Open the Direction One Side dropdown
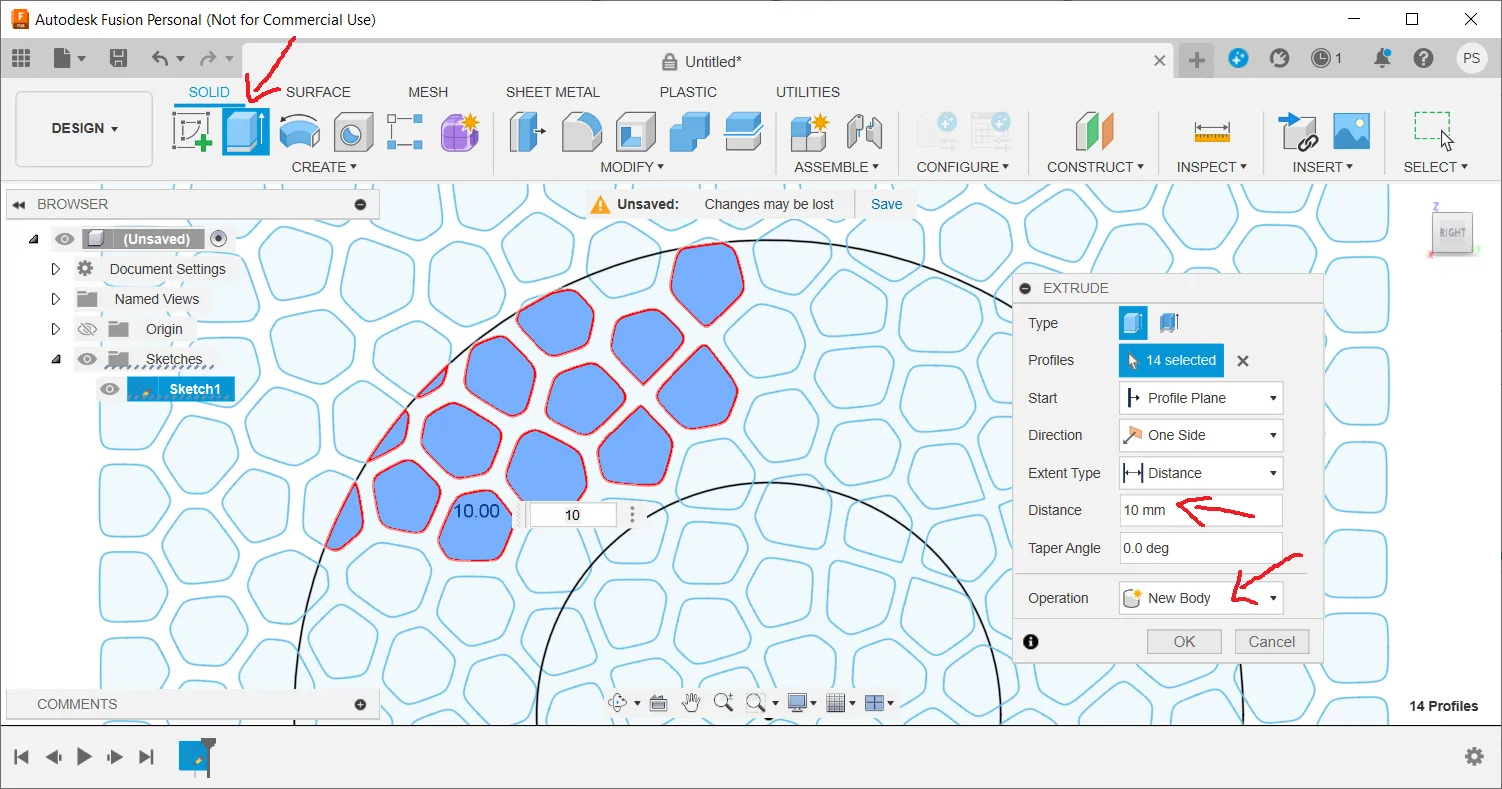This screenshot has width=1502, height=789. coord(1201,435)
